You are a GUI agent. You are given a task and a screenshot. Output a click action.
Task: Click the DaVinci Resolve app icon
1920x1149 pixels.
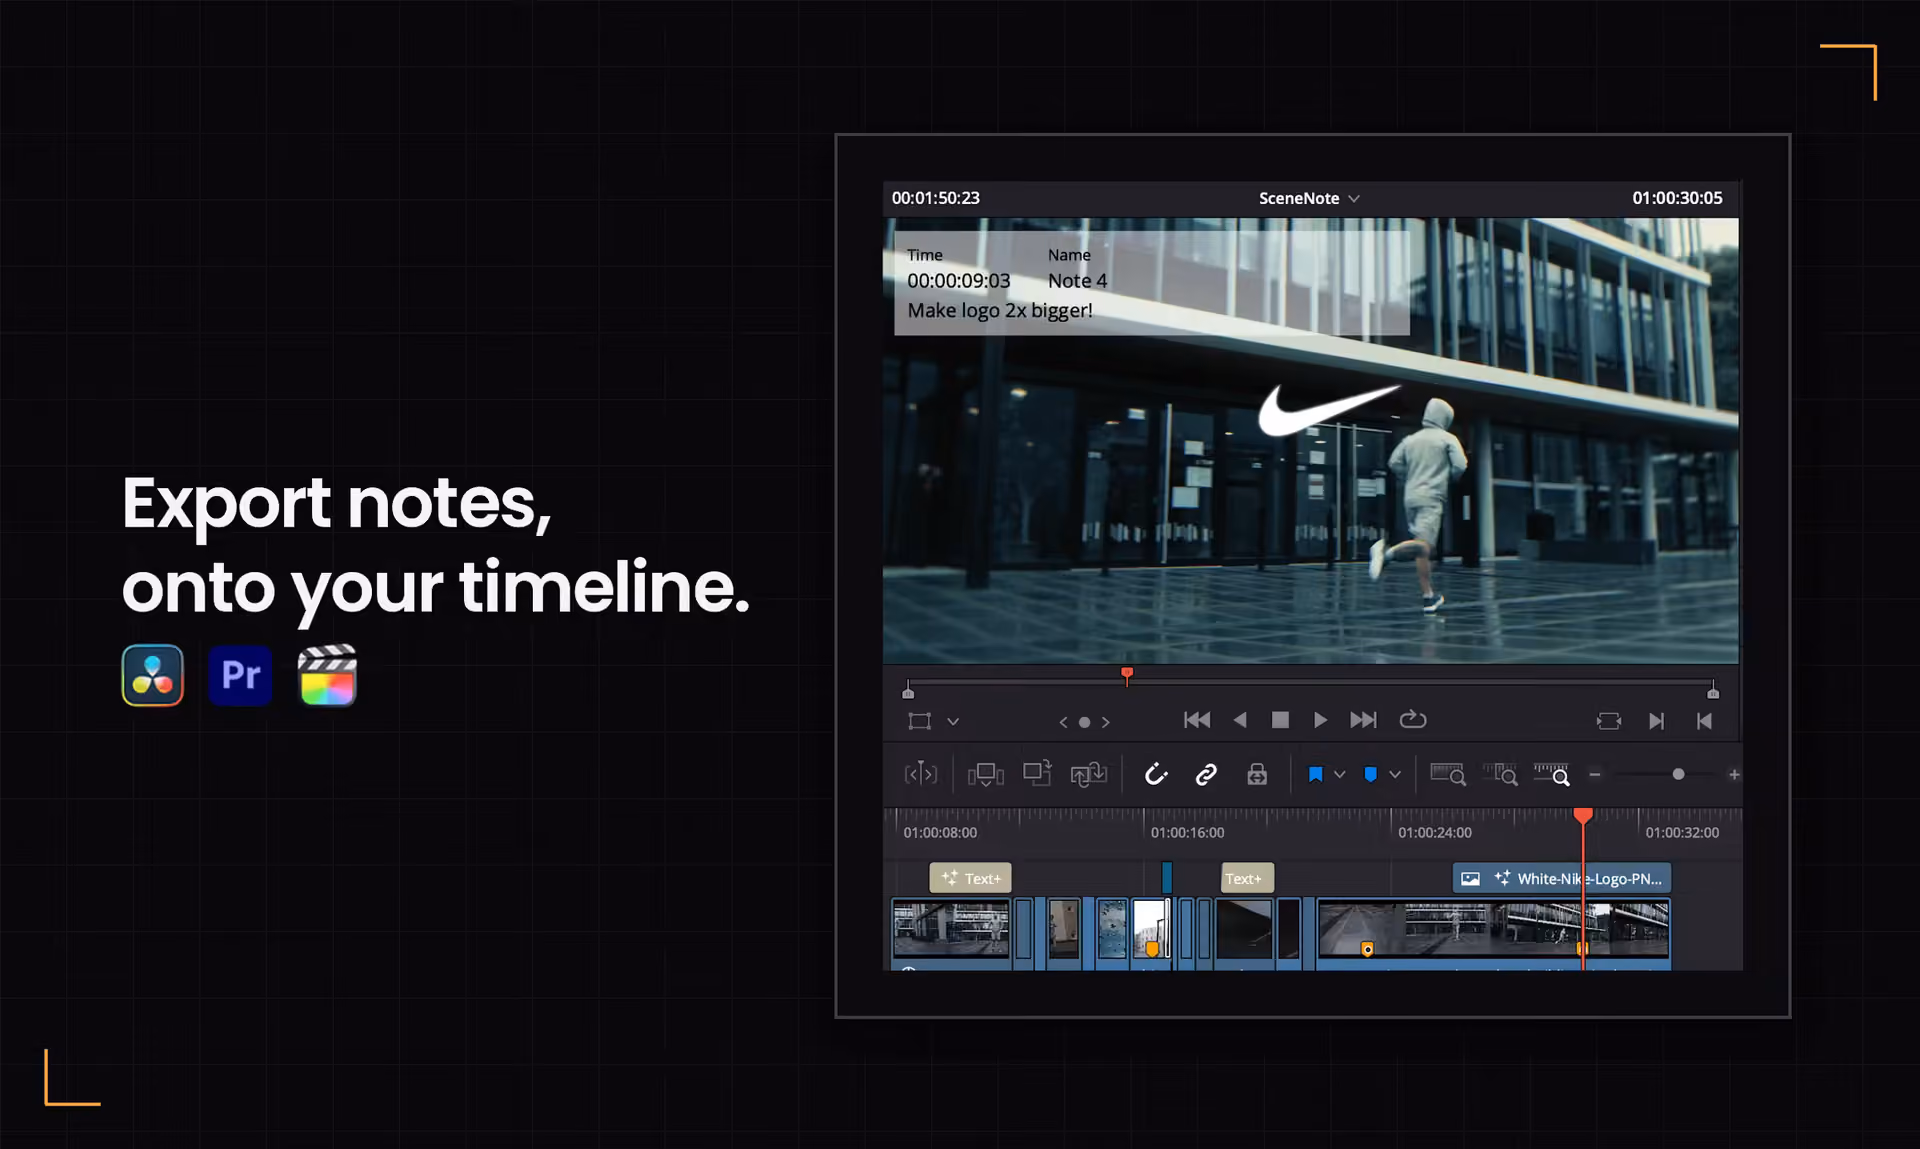pyautogui.click(x=153, y=675)
